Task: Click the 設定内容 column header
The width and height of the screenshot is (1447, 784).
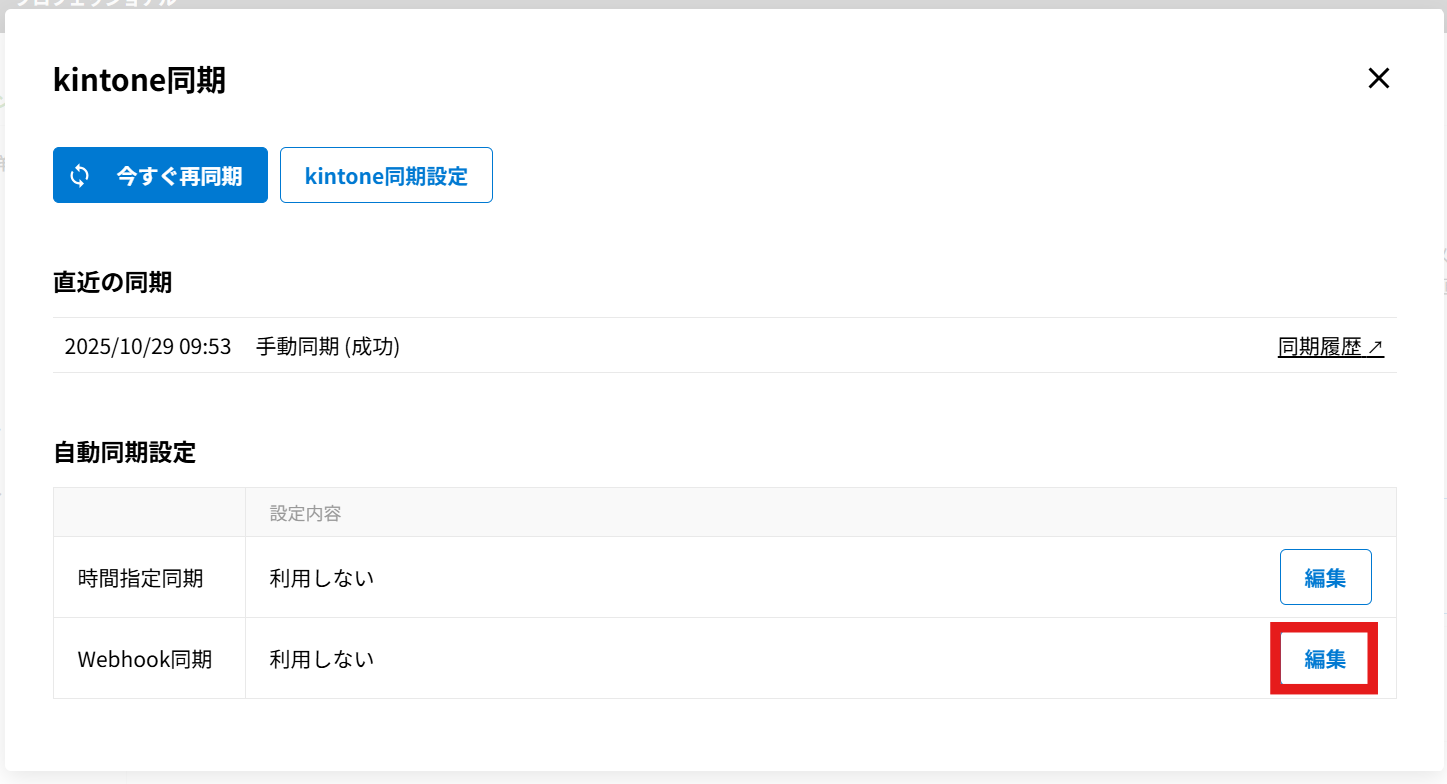Action: coord(305,513)
